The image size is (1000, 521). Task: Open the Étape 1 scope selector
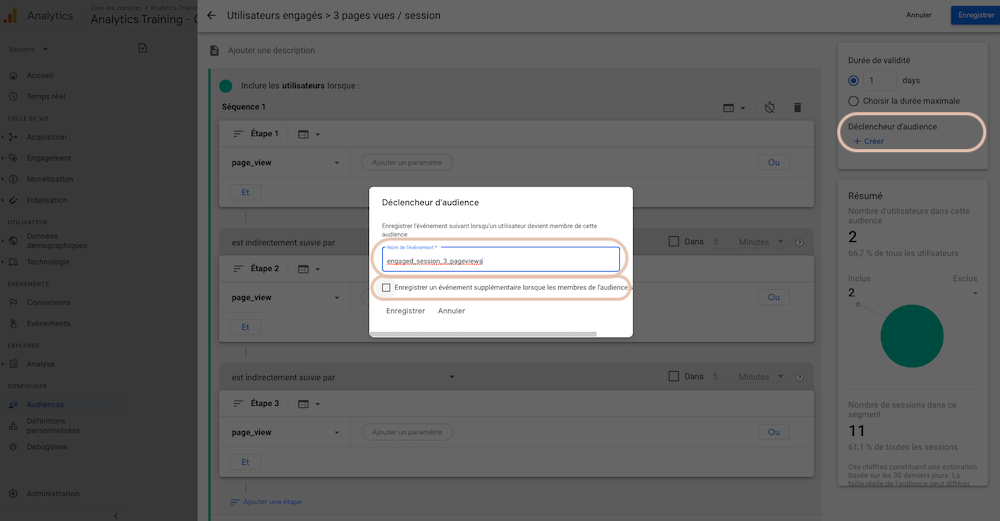pos(309,134)
